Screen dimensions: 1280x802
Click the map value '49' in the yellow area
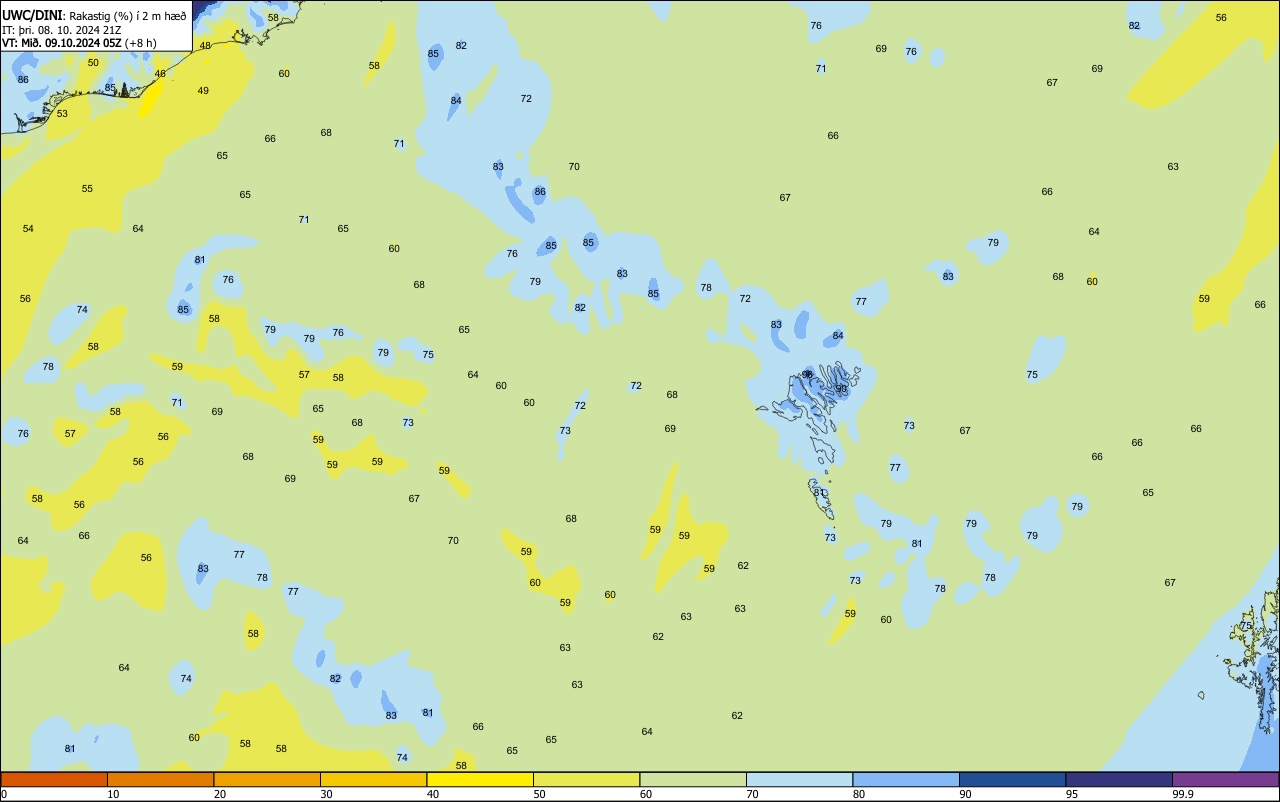pyautogui.click(x=203, y=91)
